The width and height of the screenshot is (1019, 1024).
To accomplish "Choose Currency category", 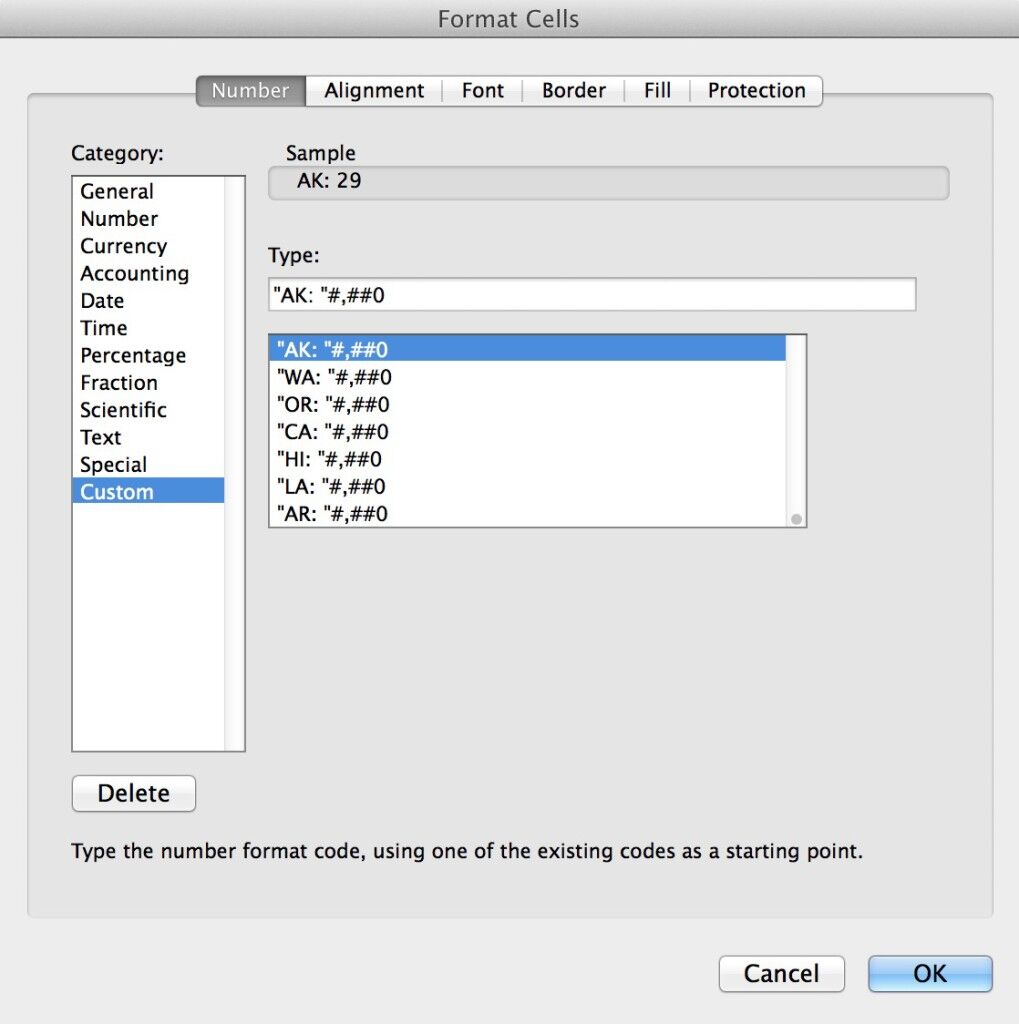I will pos(123,246).
